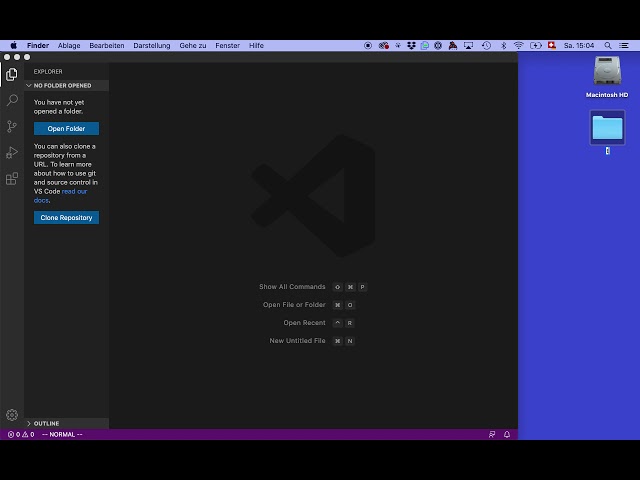Collapse the NO FOLDER OPENED section

point(67,85)
